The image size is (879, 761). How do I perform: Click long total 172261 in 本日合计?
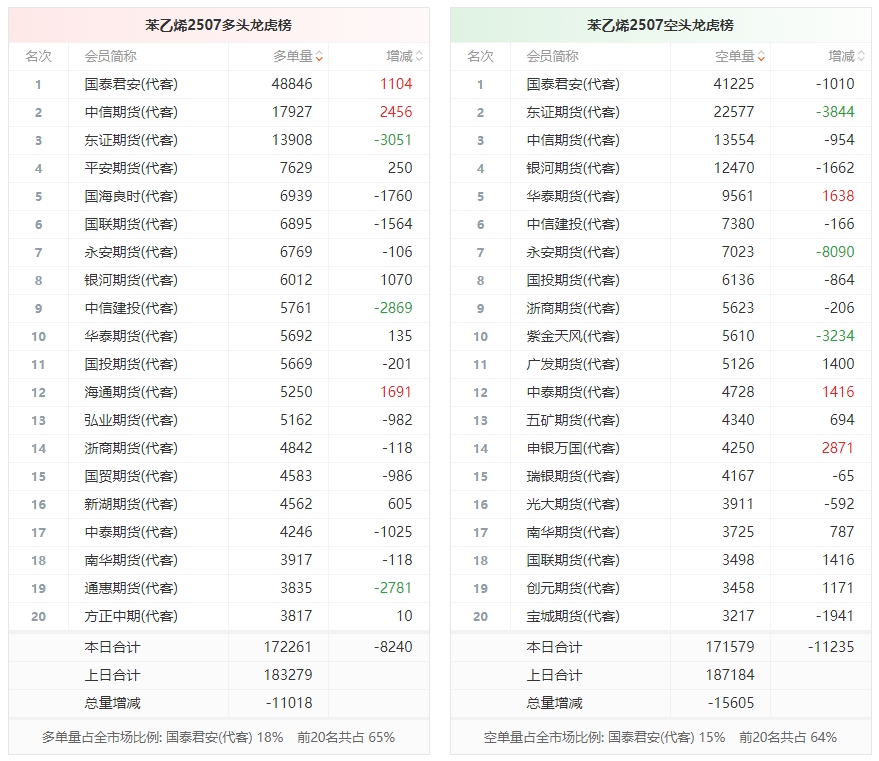coord(288,647)
